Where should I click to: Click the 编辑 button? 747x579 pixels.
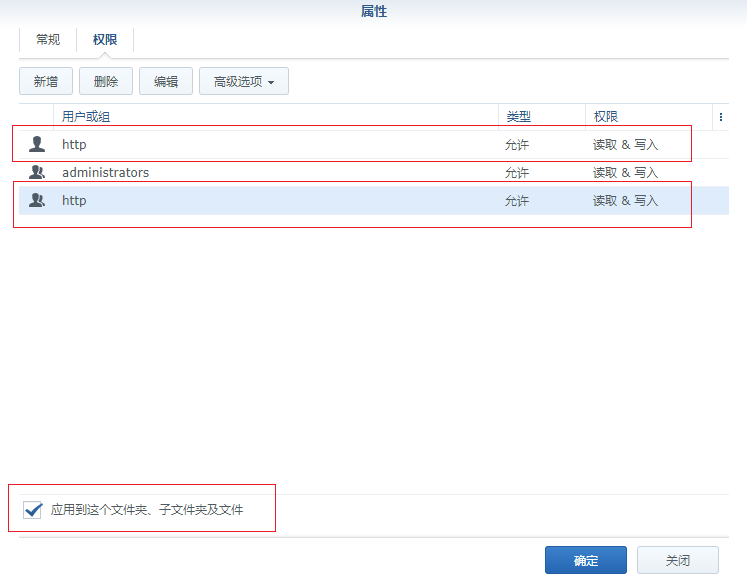166,82
